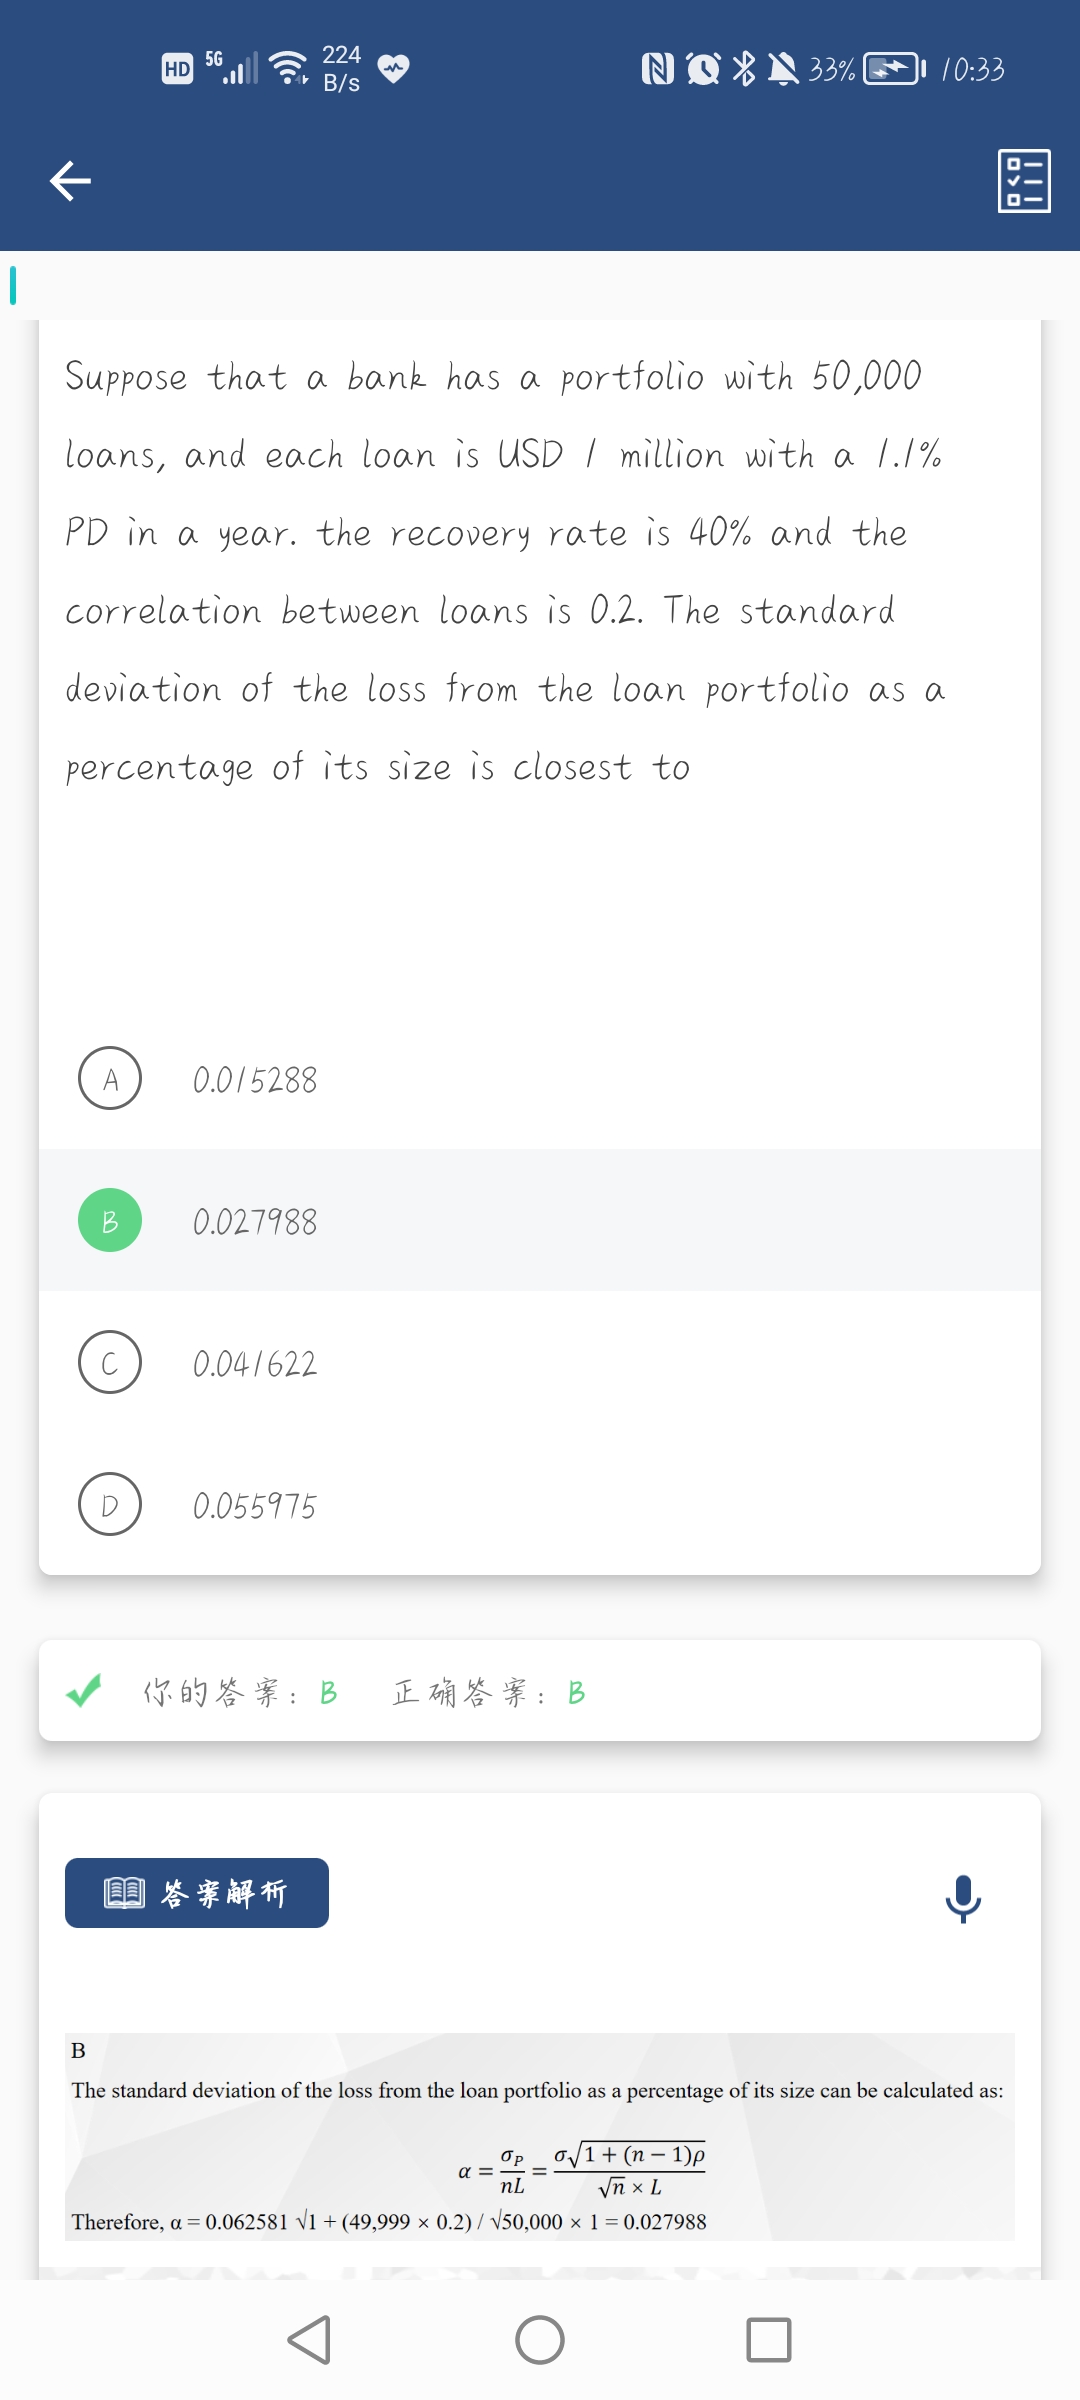This screenshot has width=1080, height=2400.
Task: Tap the question text paragraph
Action: pyautogui.click(x=505, y=571)
